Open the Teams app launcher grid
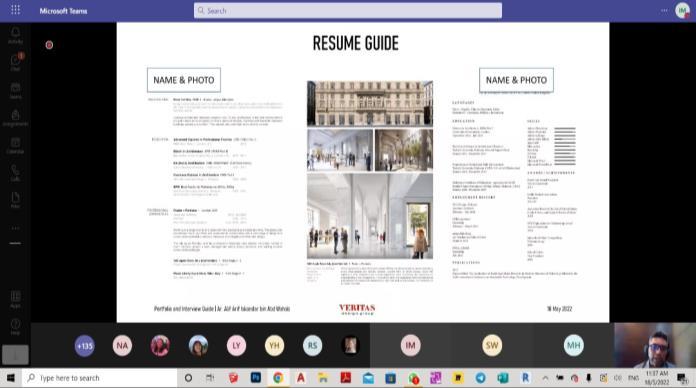This screenshot has height=388, width=696. coord(16,10)
